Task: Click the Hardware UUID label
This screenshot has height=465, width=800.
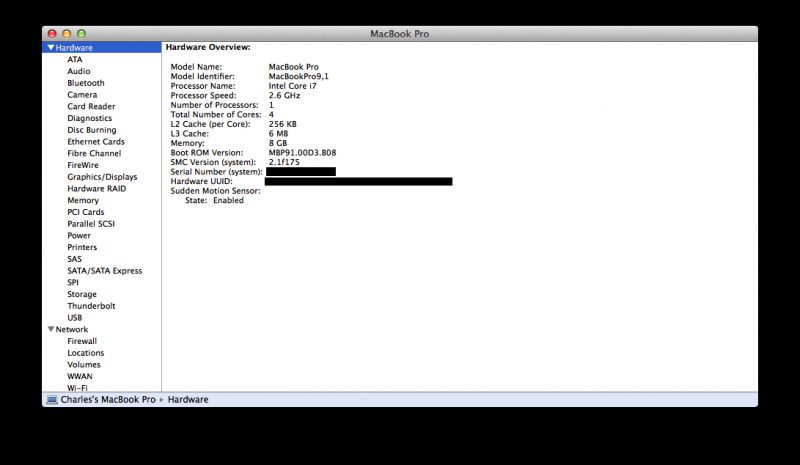Action: pos(201,181)
